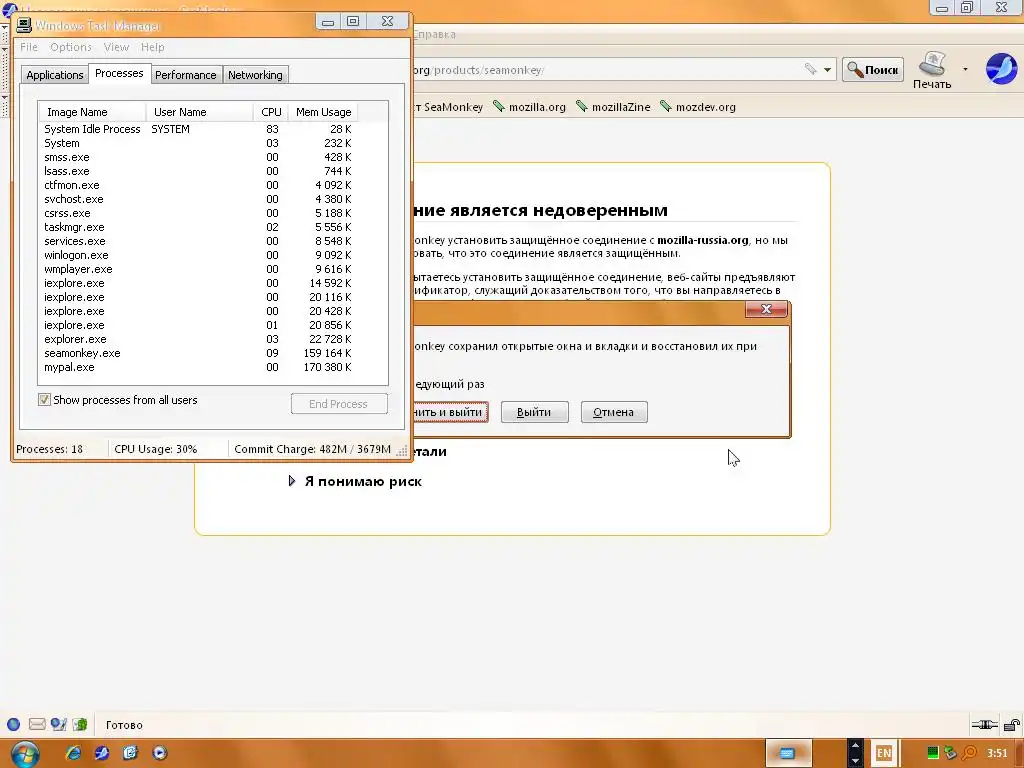The height and width of the screenshot is (768, 1024).
Task: Open Address Book icon in SeaMonkey status bar
Action: click(80, 724)
